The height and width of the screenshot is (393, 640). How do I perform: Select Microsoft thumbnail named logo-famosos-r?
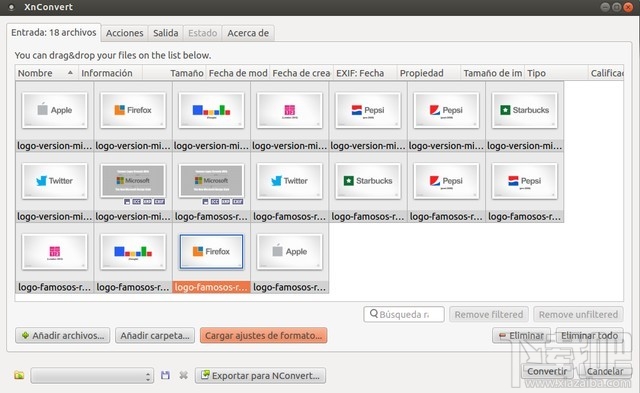pos(211,180)
